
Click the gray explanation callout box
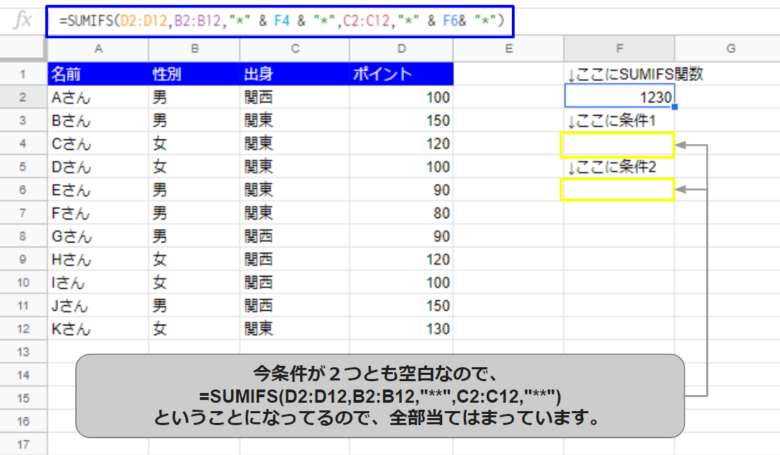coord(380,396)
